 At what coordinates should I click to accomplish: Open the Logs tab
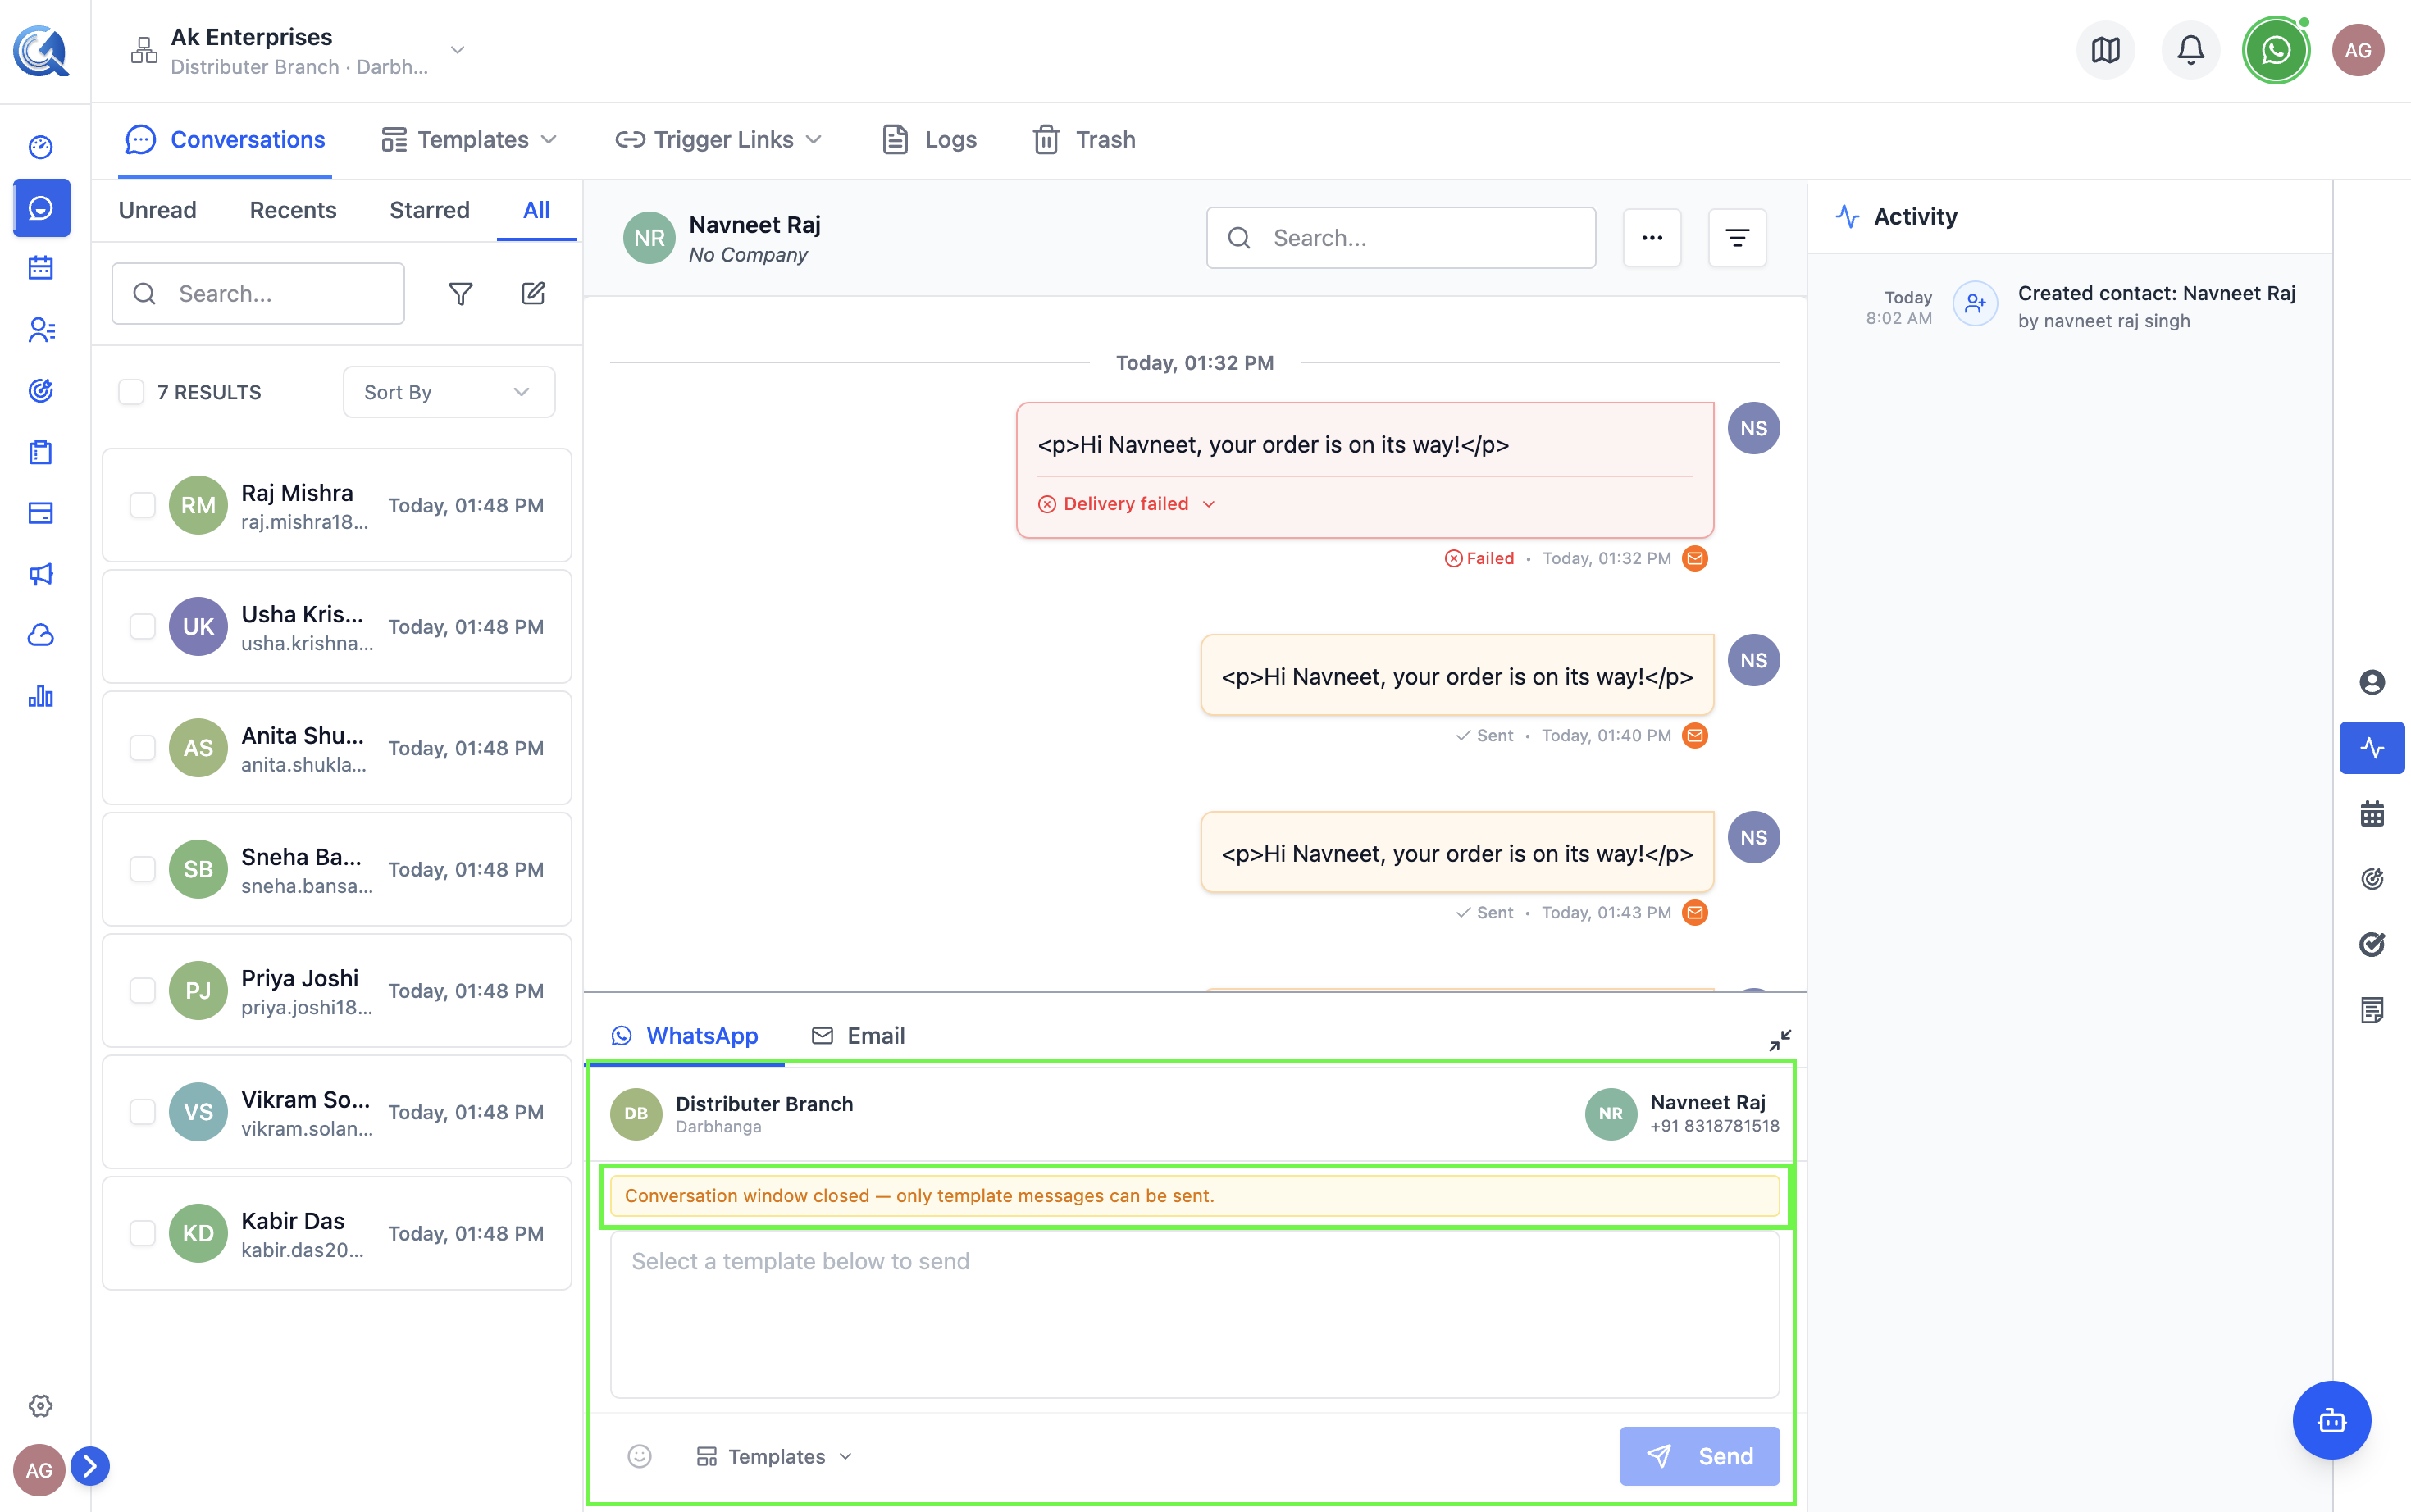coord(929,140)
